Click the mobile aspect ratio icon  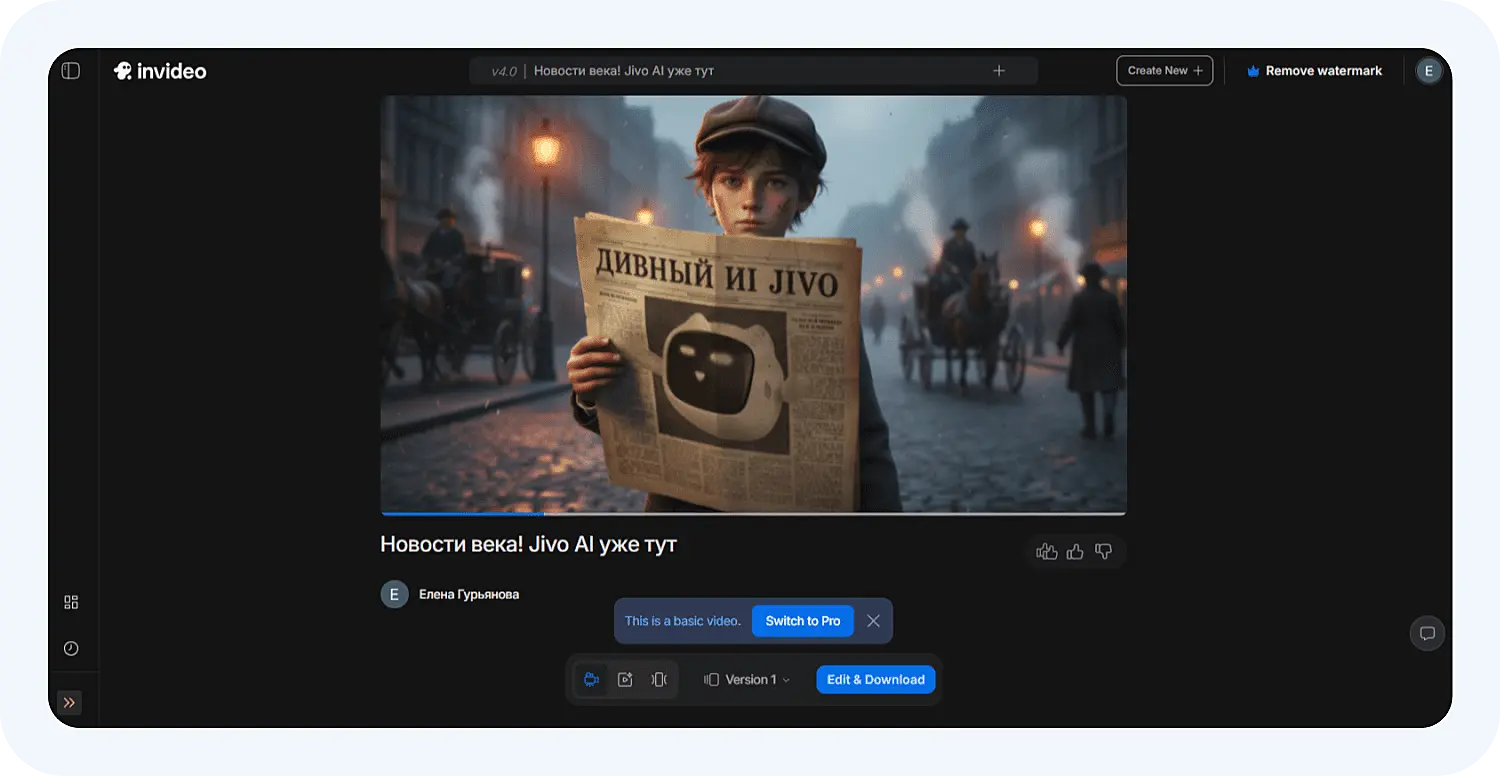pyautogui.click(x=658, y=679)
